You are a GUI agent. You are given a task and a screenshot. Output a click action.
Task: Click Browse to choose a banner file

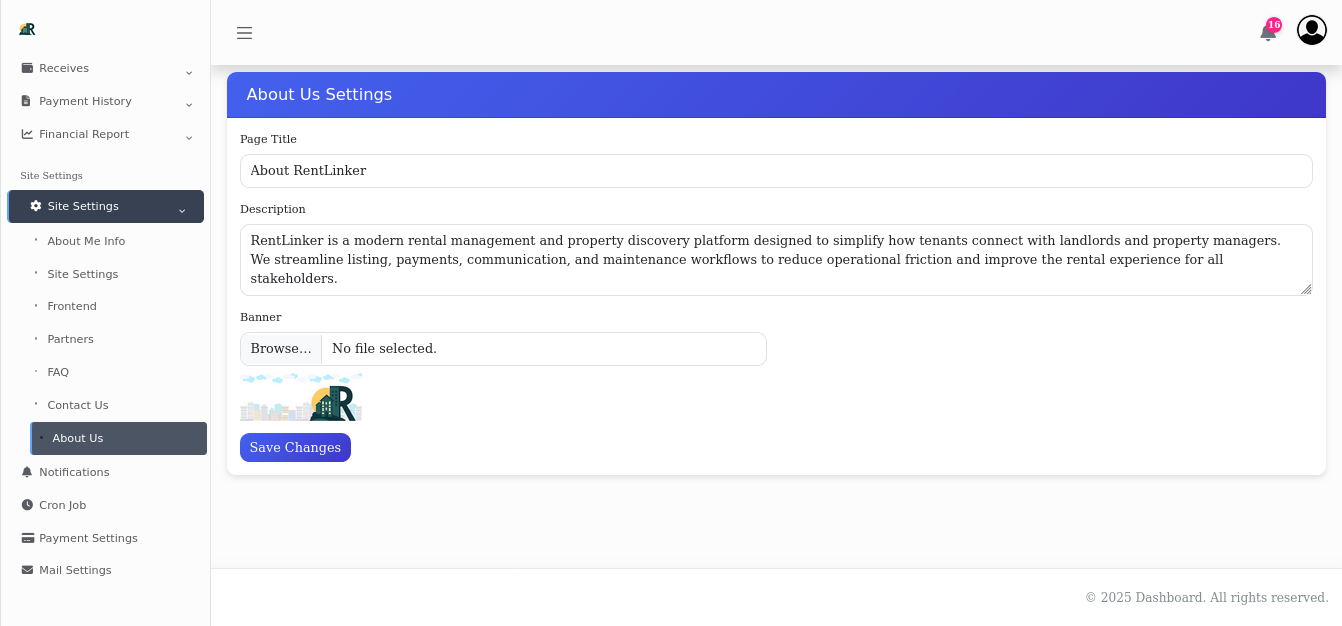click(x=280, y=348)
